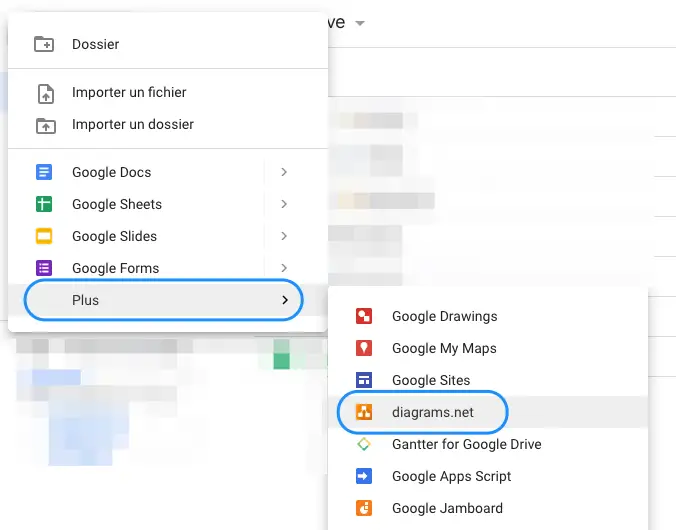Viewport: 676px width, 530px height.
Task: Select Google Apps Script in the submenu
Action: (x=488, y=476)
